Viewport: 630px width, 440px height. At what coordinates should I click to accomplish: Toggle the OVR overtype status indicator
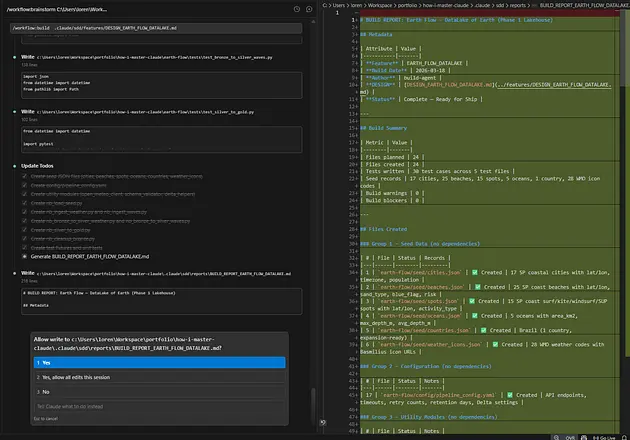(x=570, y=438)
